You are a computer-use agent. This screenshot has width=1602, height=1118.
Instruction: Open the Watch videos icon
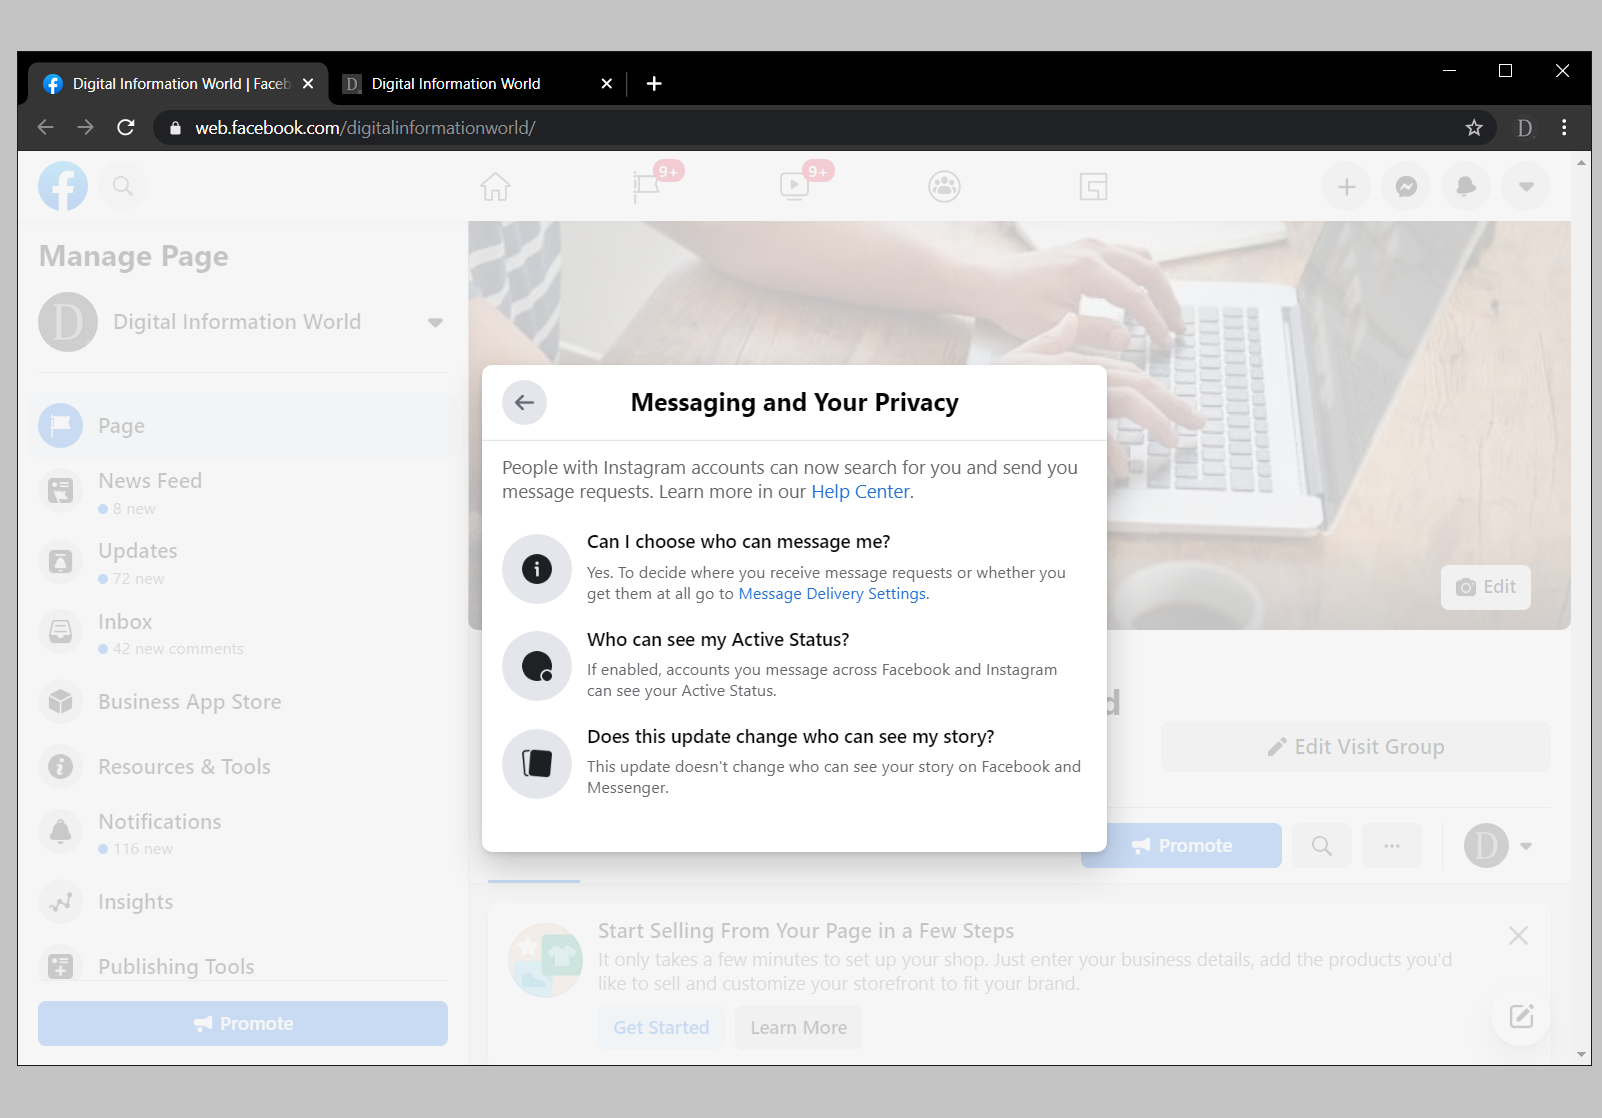point(794,186)
